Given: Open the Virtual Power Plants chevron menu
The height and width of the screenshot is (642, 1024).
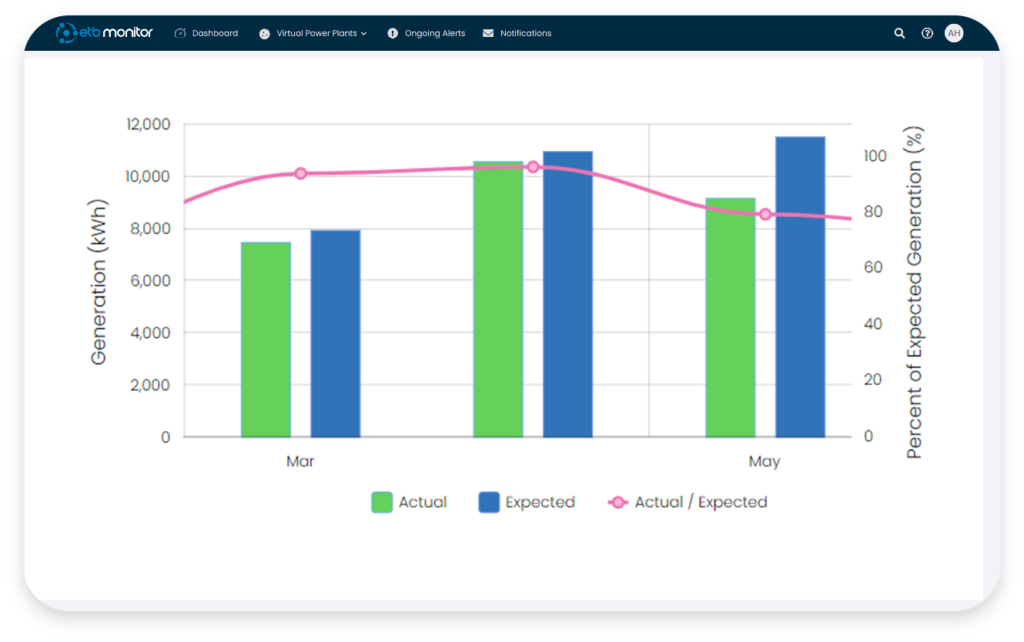Looking at the screenshot, I should coord(366,32).
